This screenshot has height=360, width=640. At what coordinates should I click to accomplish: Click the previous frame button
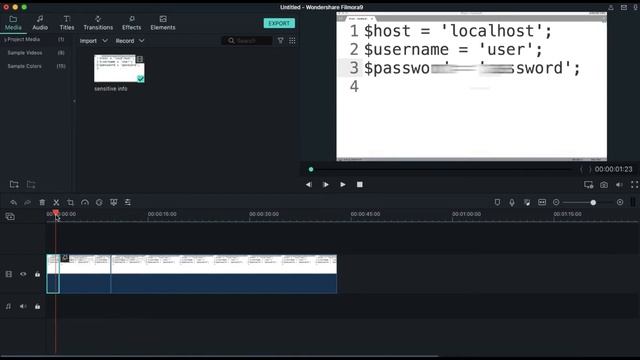coord(309,184)
